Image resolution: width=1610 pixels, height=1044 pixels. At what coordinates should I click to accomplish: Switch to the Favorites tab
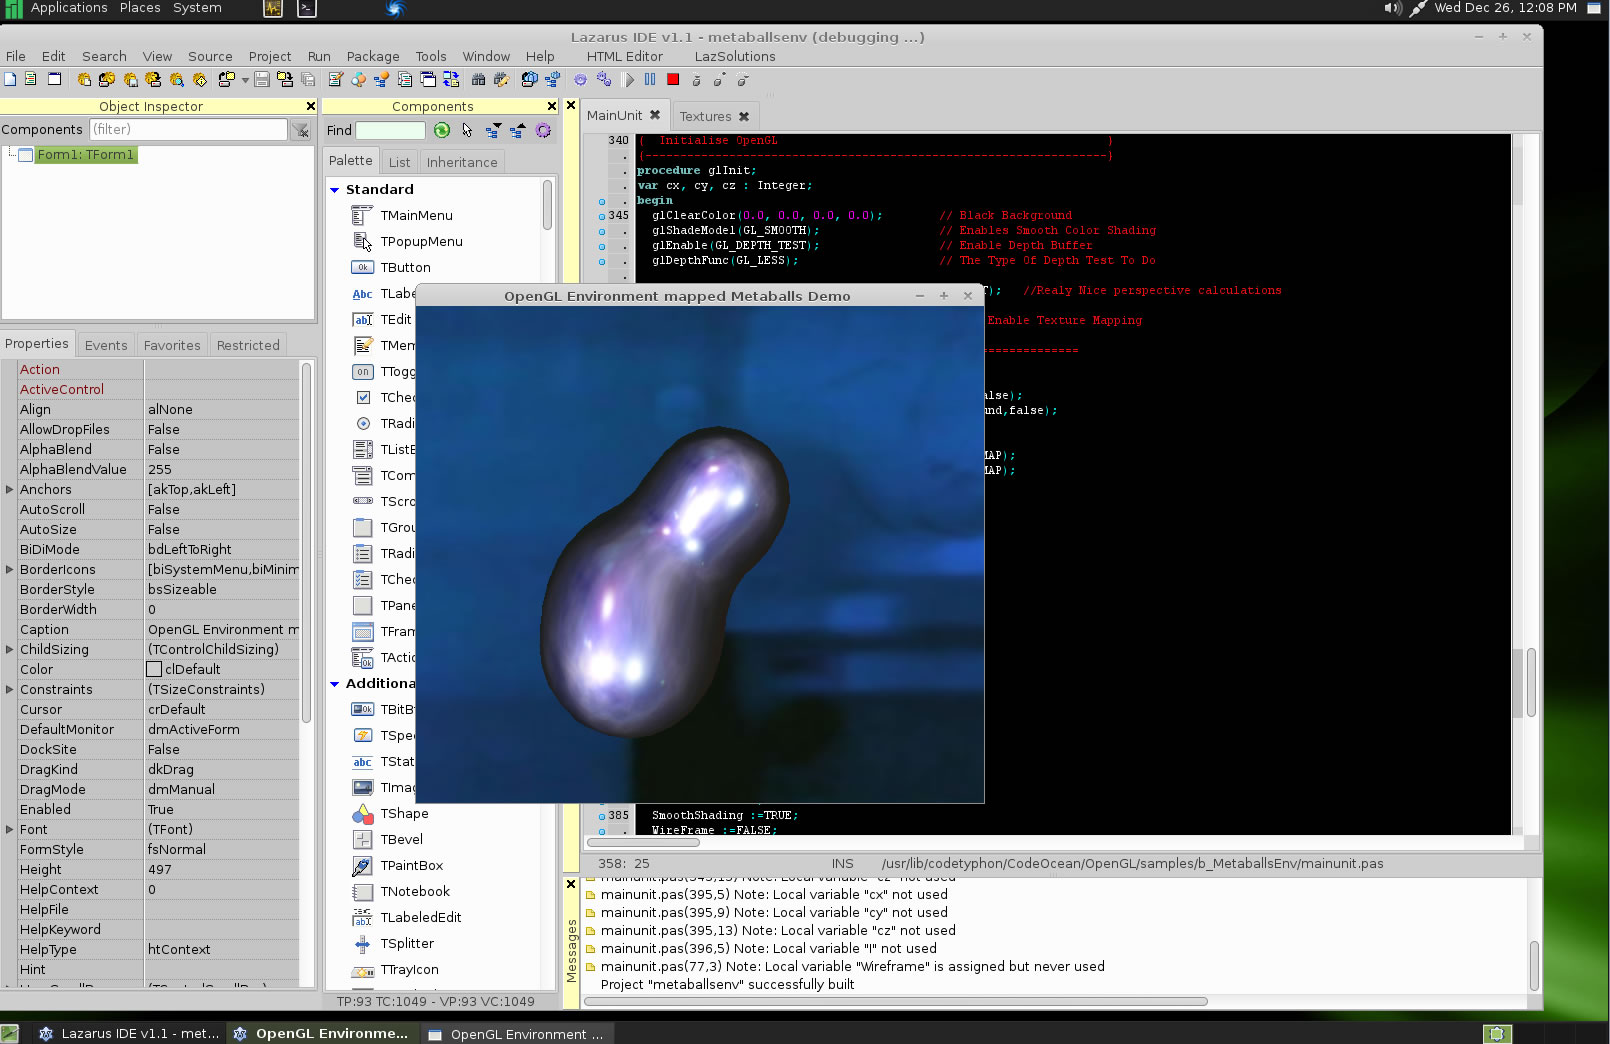pos(172,345)
